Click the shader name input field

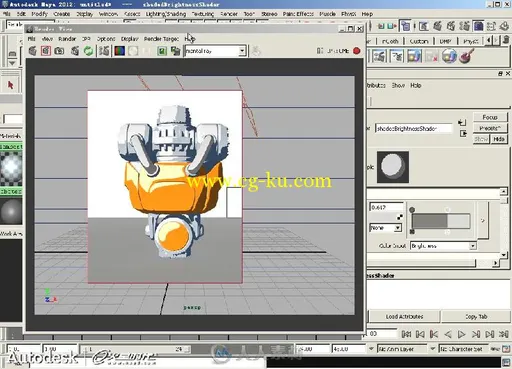414,128
